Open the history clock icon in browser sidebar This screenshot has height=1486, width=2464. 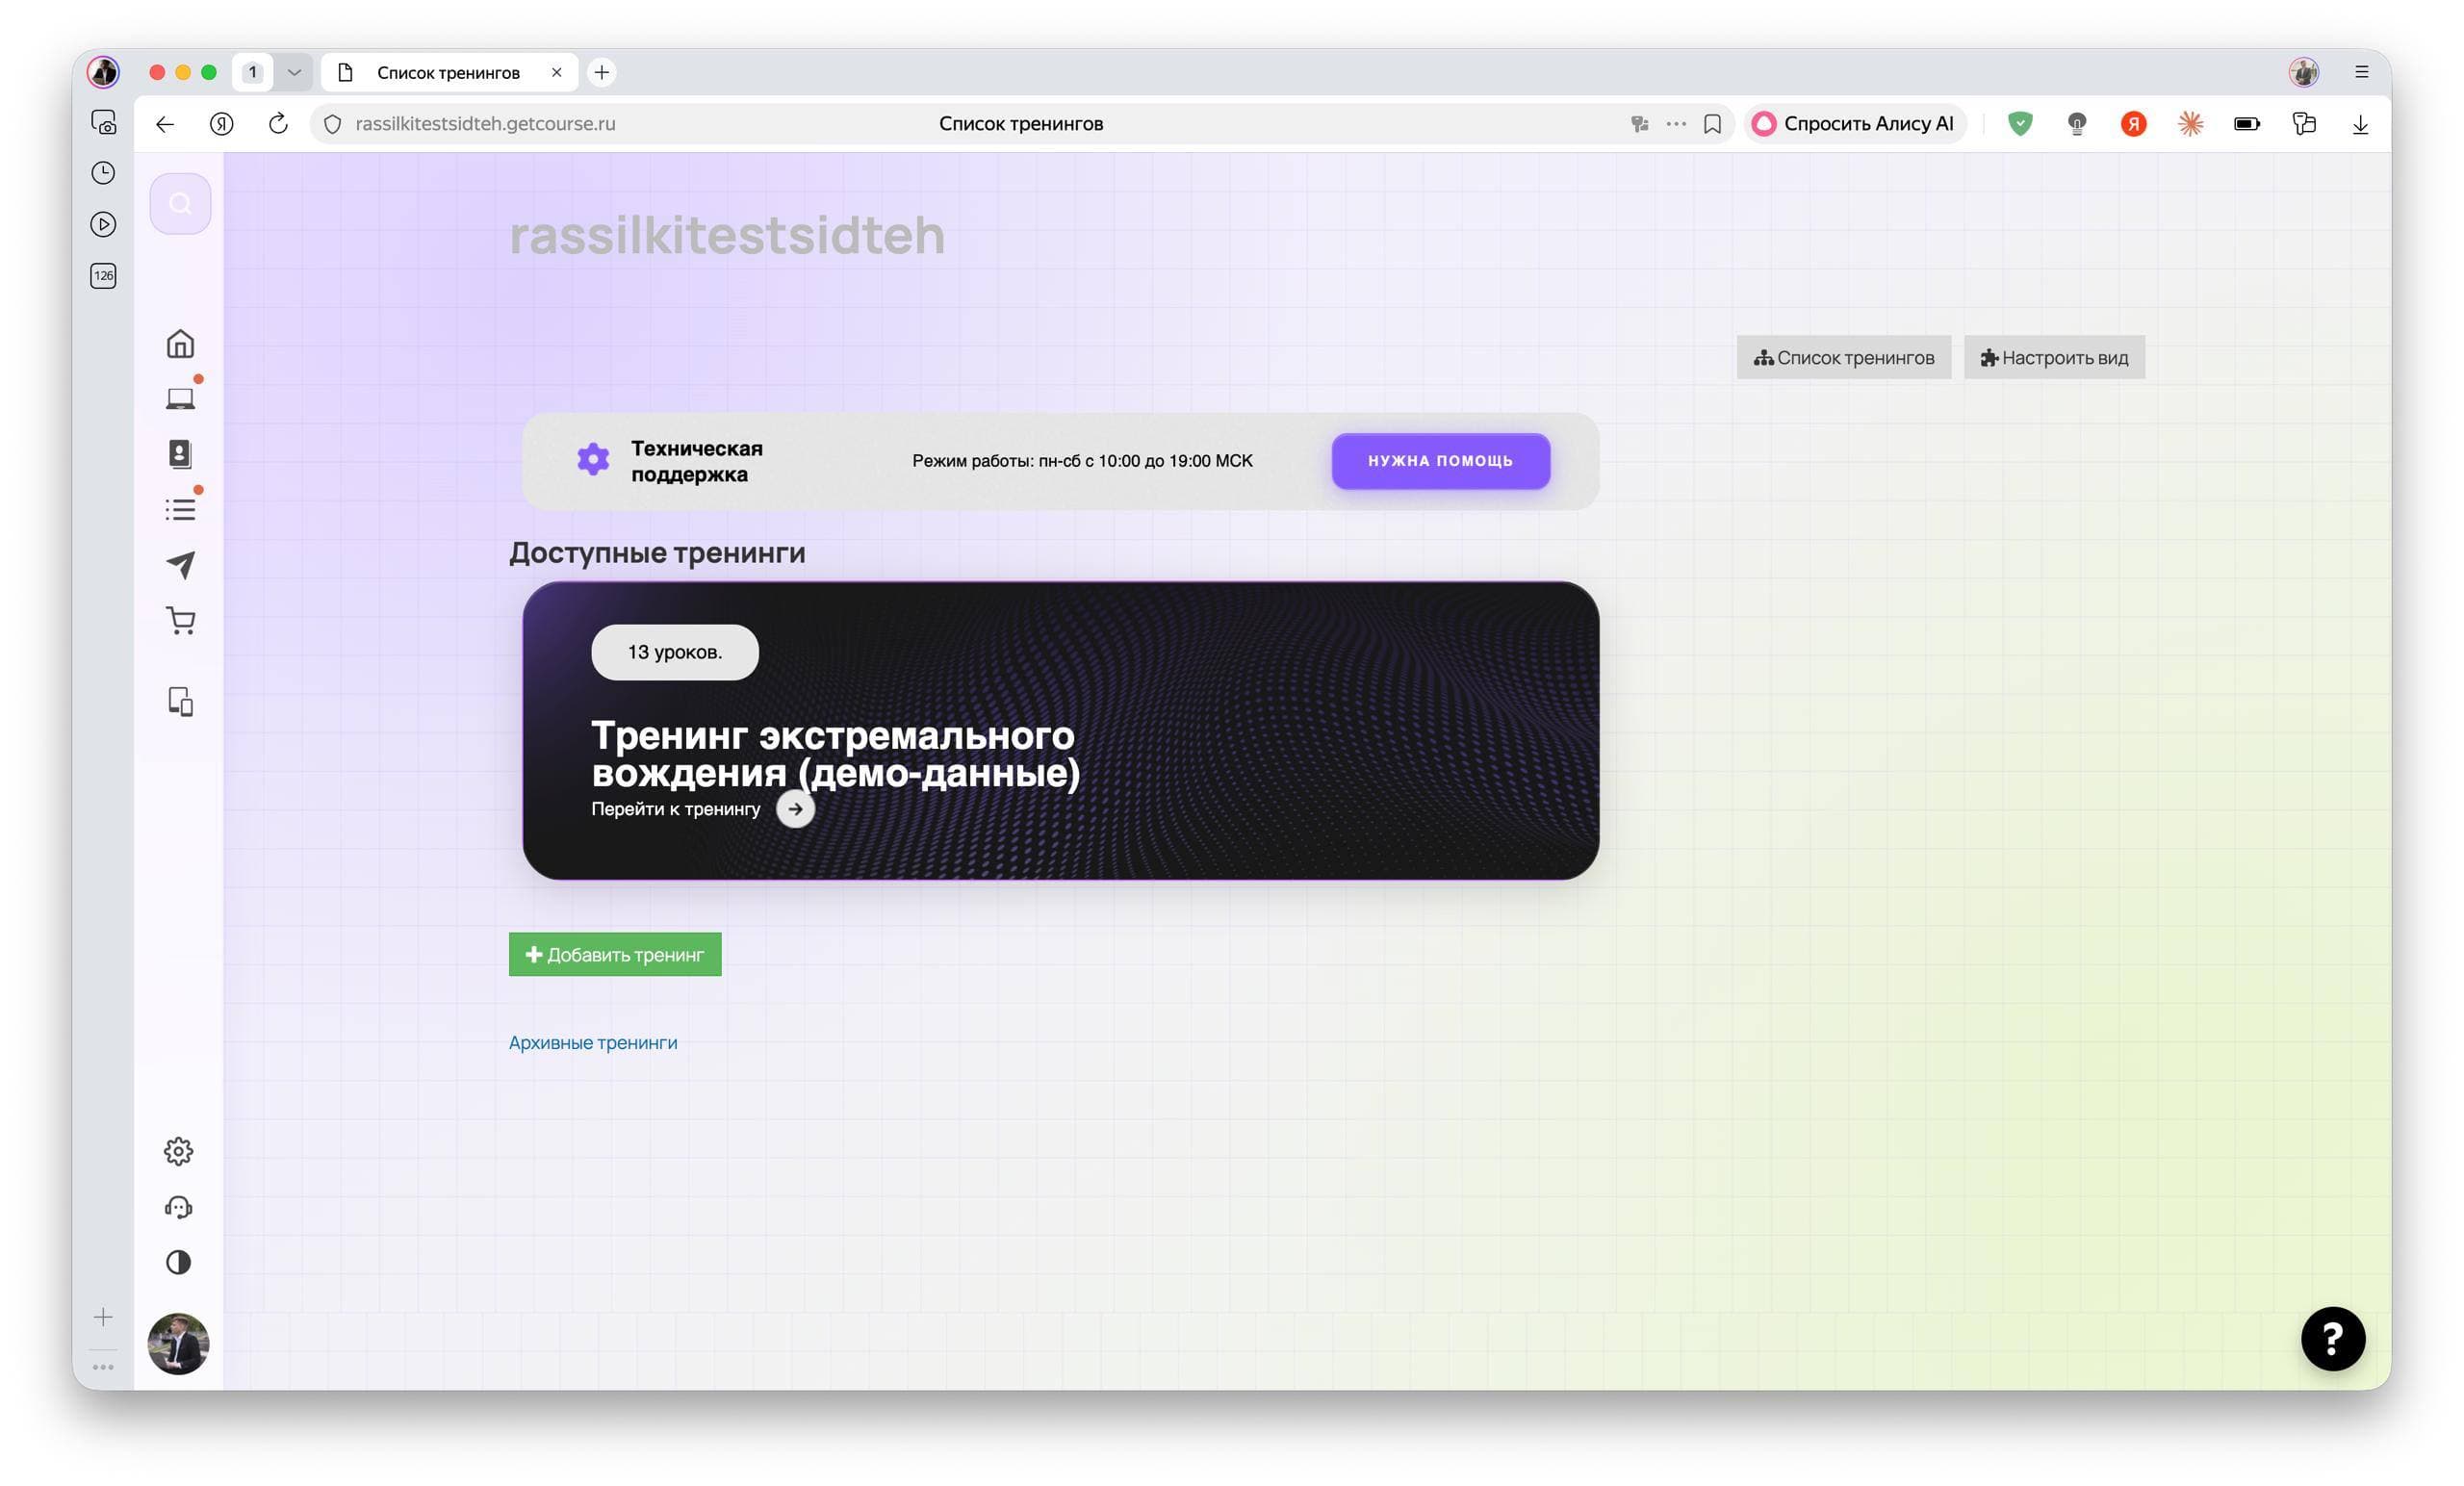103,173
